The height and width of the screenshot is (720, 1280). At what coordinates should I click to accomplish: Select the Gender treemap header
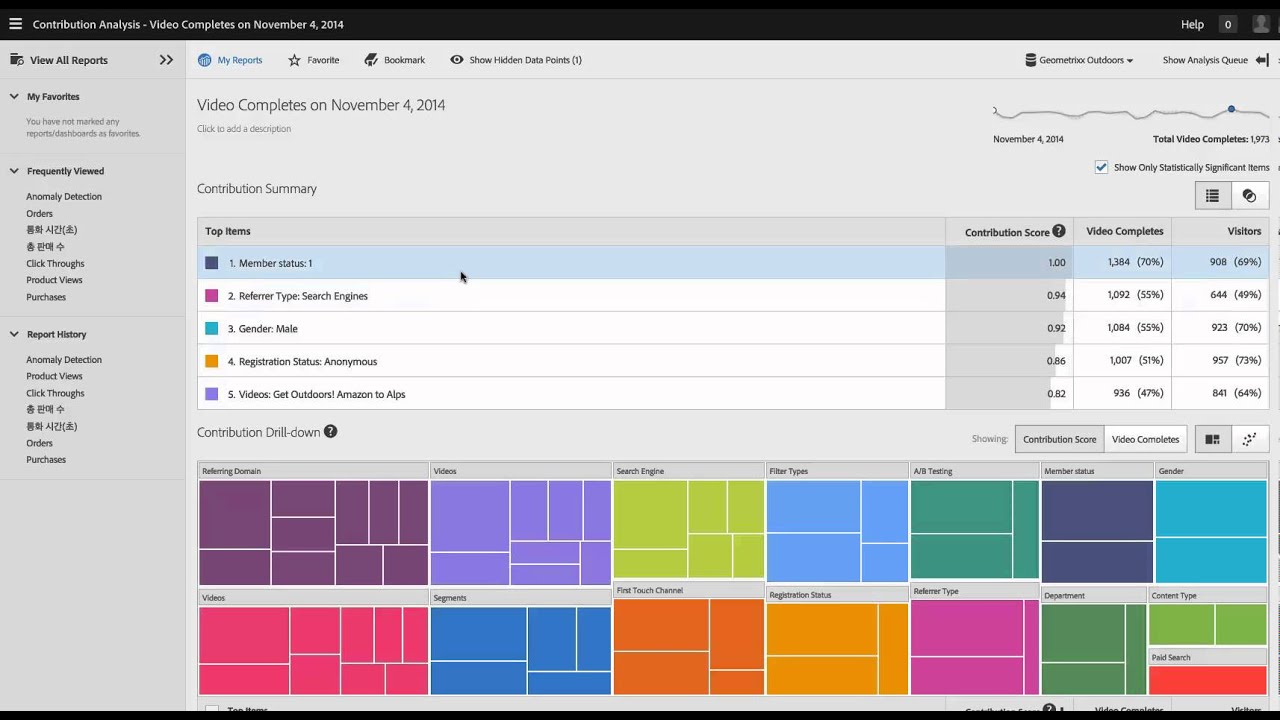tap(1211, 471)
